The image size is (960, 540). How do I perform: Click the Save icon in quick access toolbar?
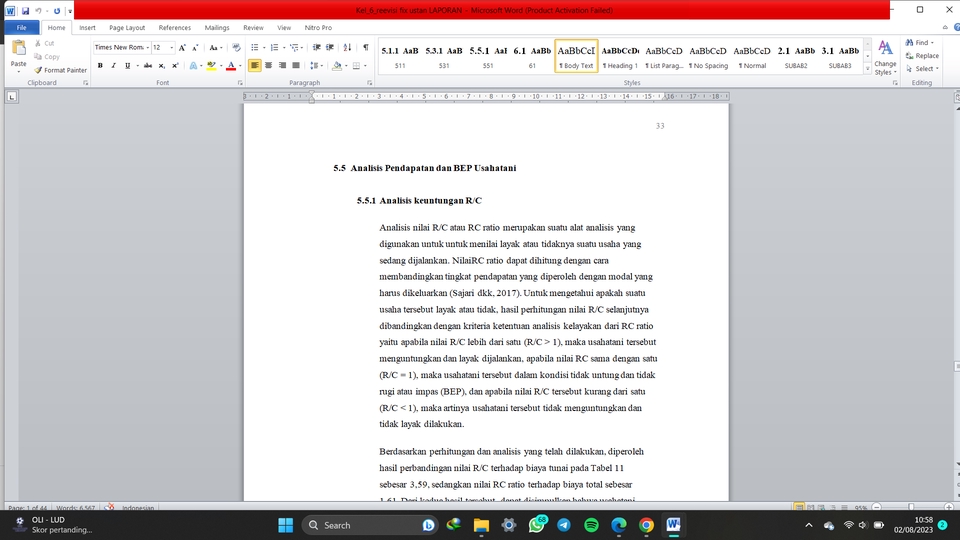pos(25,10)
